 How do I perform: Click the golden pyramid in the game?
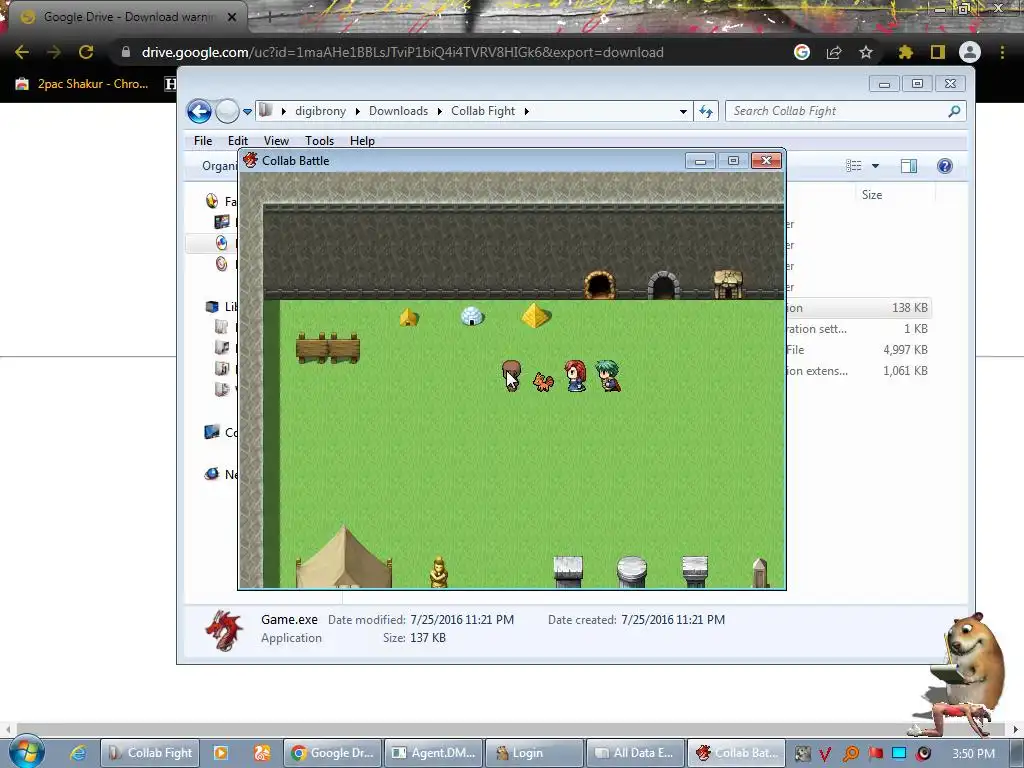click(536, 315)
